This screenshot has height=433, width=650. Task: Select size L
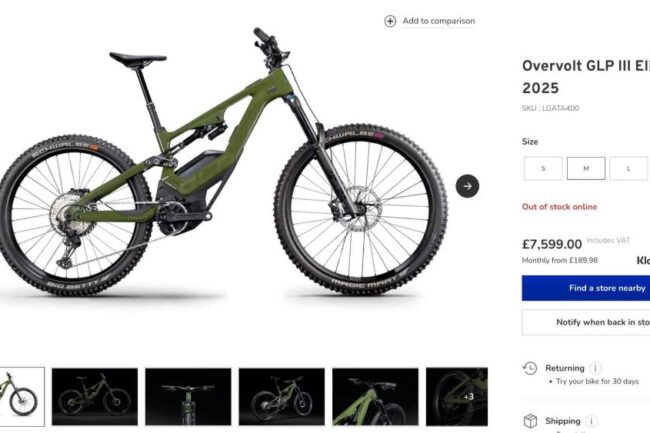click(x=628, y=168)
